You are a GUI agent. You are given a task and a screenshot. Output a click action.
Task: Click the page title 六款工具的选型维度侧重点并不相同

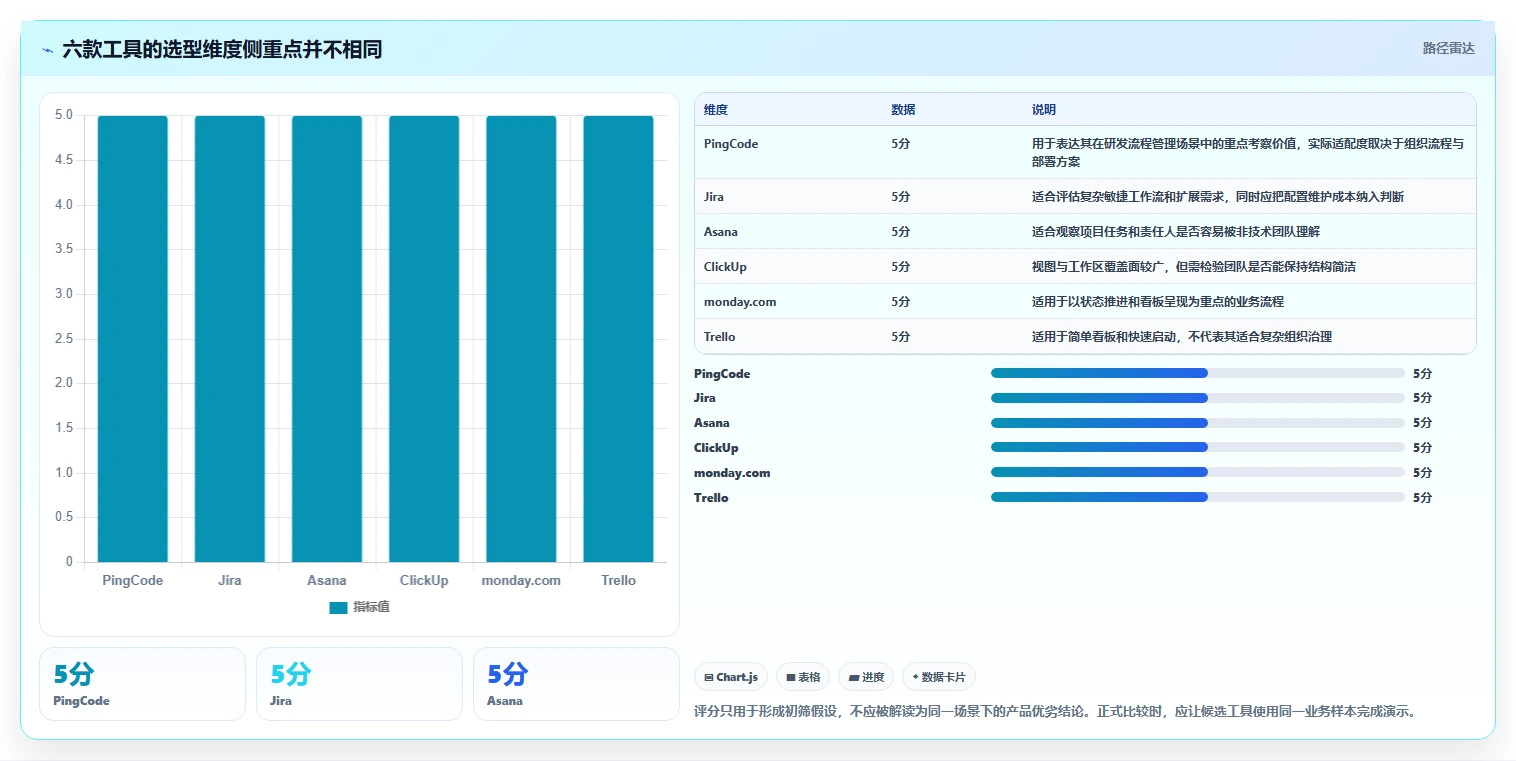[x=222, y=49]
